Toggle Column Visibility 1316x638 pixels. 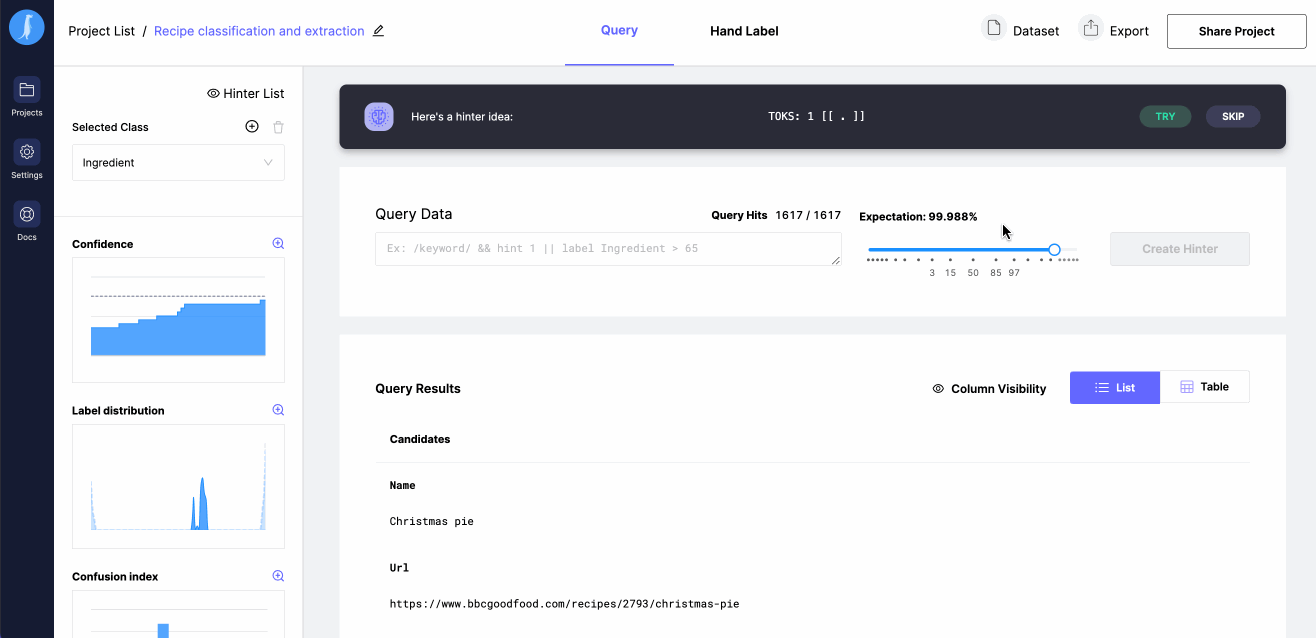pos(989,389)
